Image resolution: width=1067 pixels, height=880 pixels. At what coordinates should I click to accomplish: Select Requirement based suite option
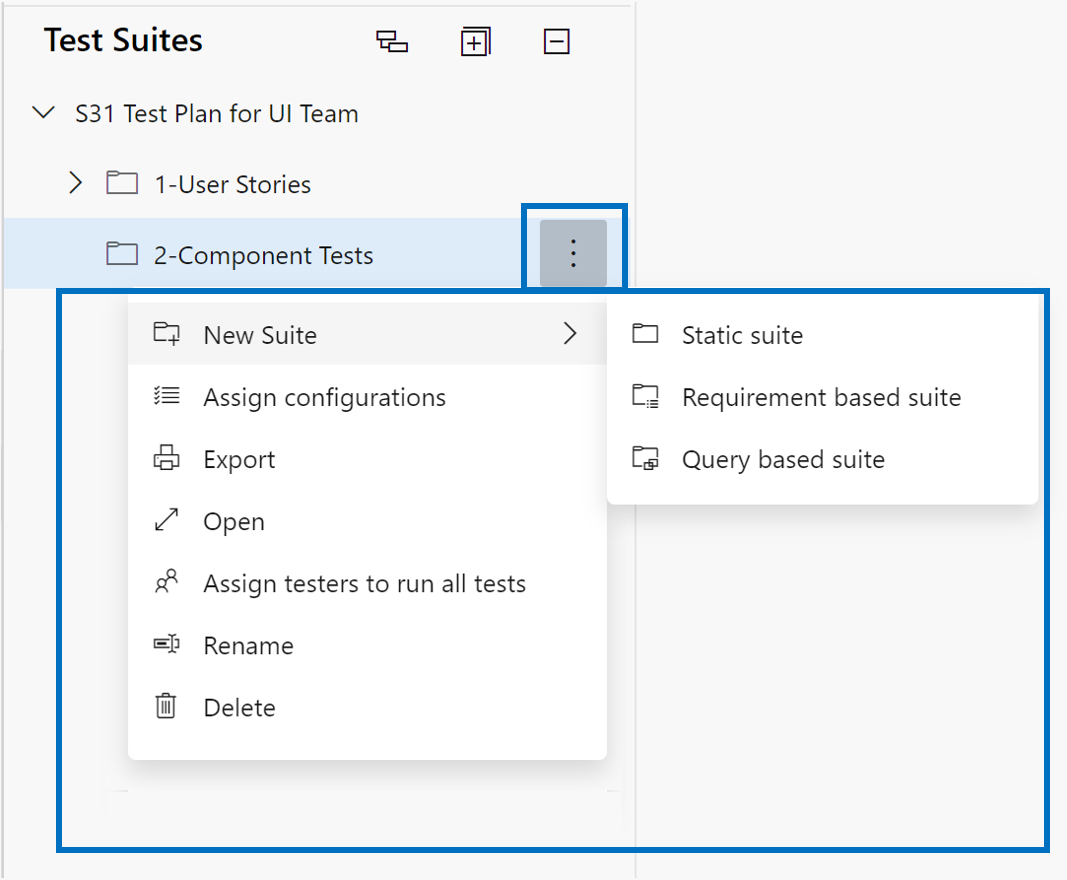click(821, 397)
